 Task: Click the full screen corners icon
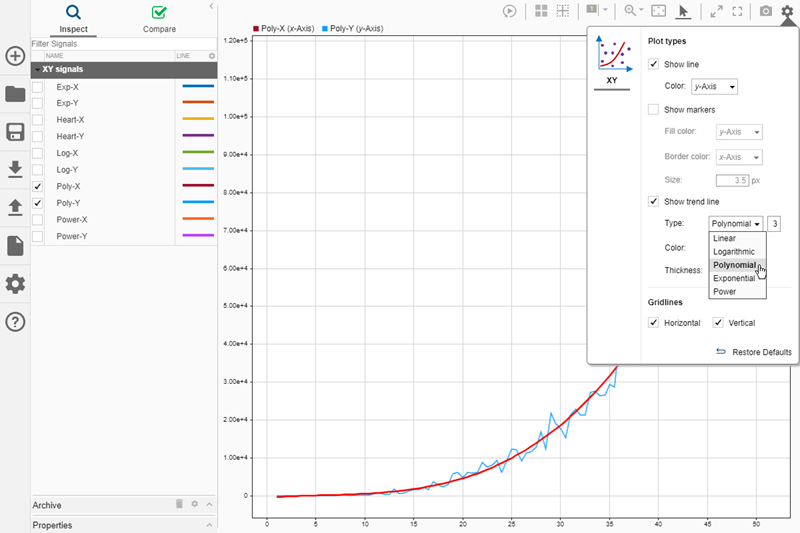pos(737,11)
